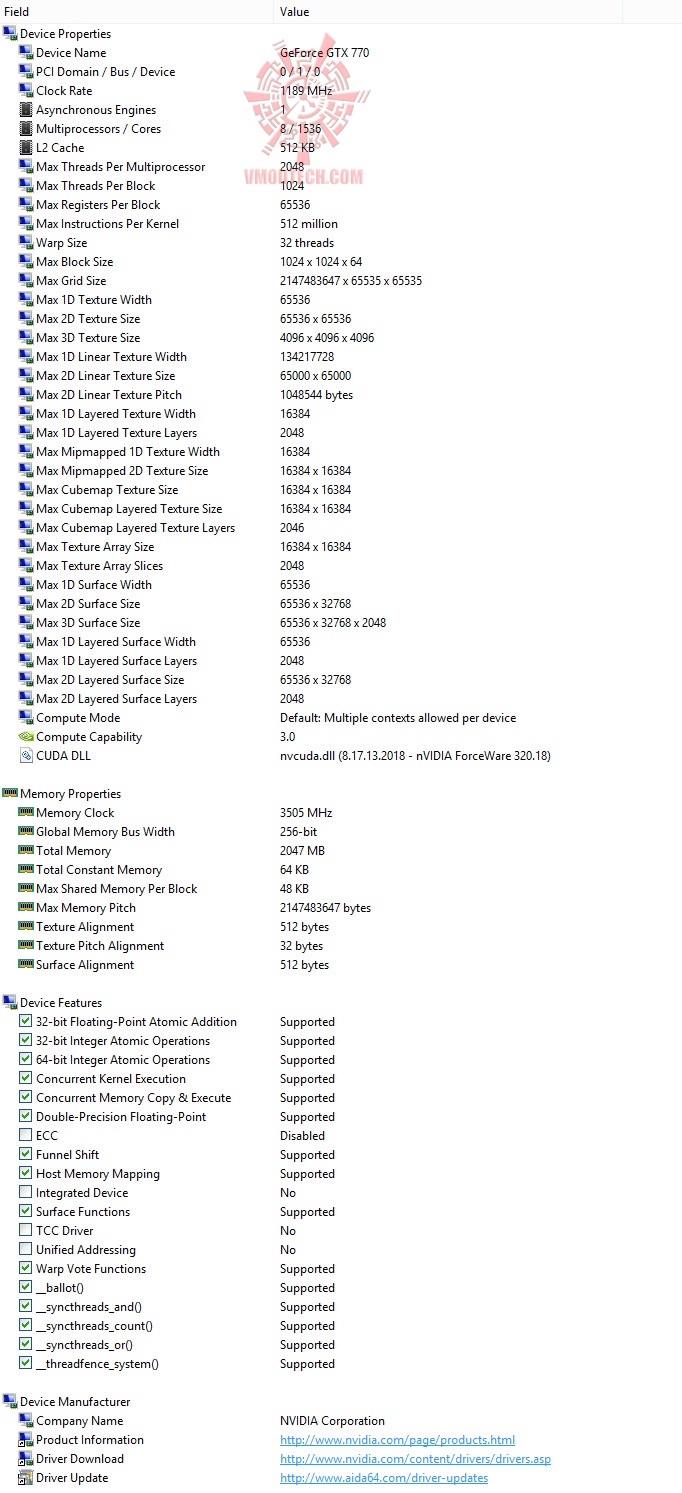Viewport: 682px width, 1493px height.
Task: Toggle the Integrated Device checkbox
Action: point(25,1193)
